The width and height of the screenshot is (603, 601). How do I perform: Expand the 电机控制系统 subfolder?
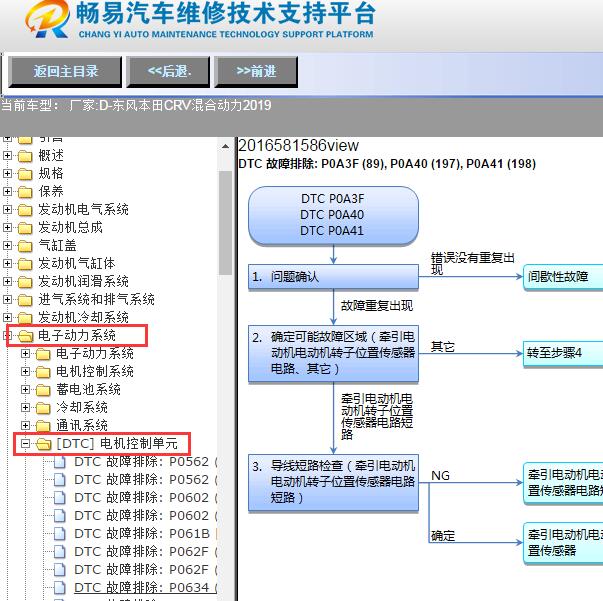[25, 371]
